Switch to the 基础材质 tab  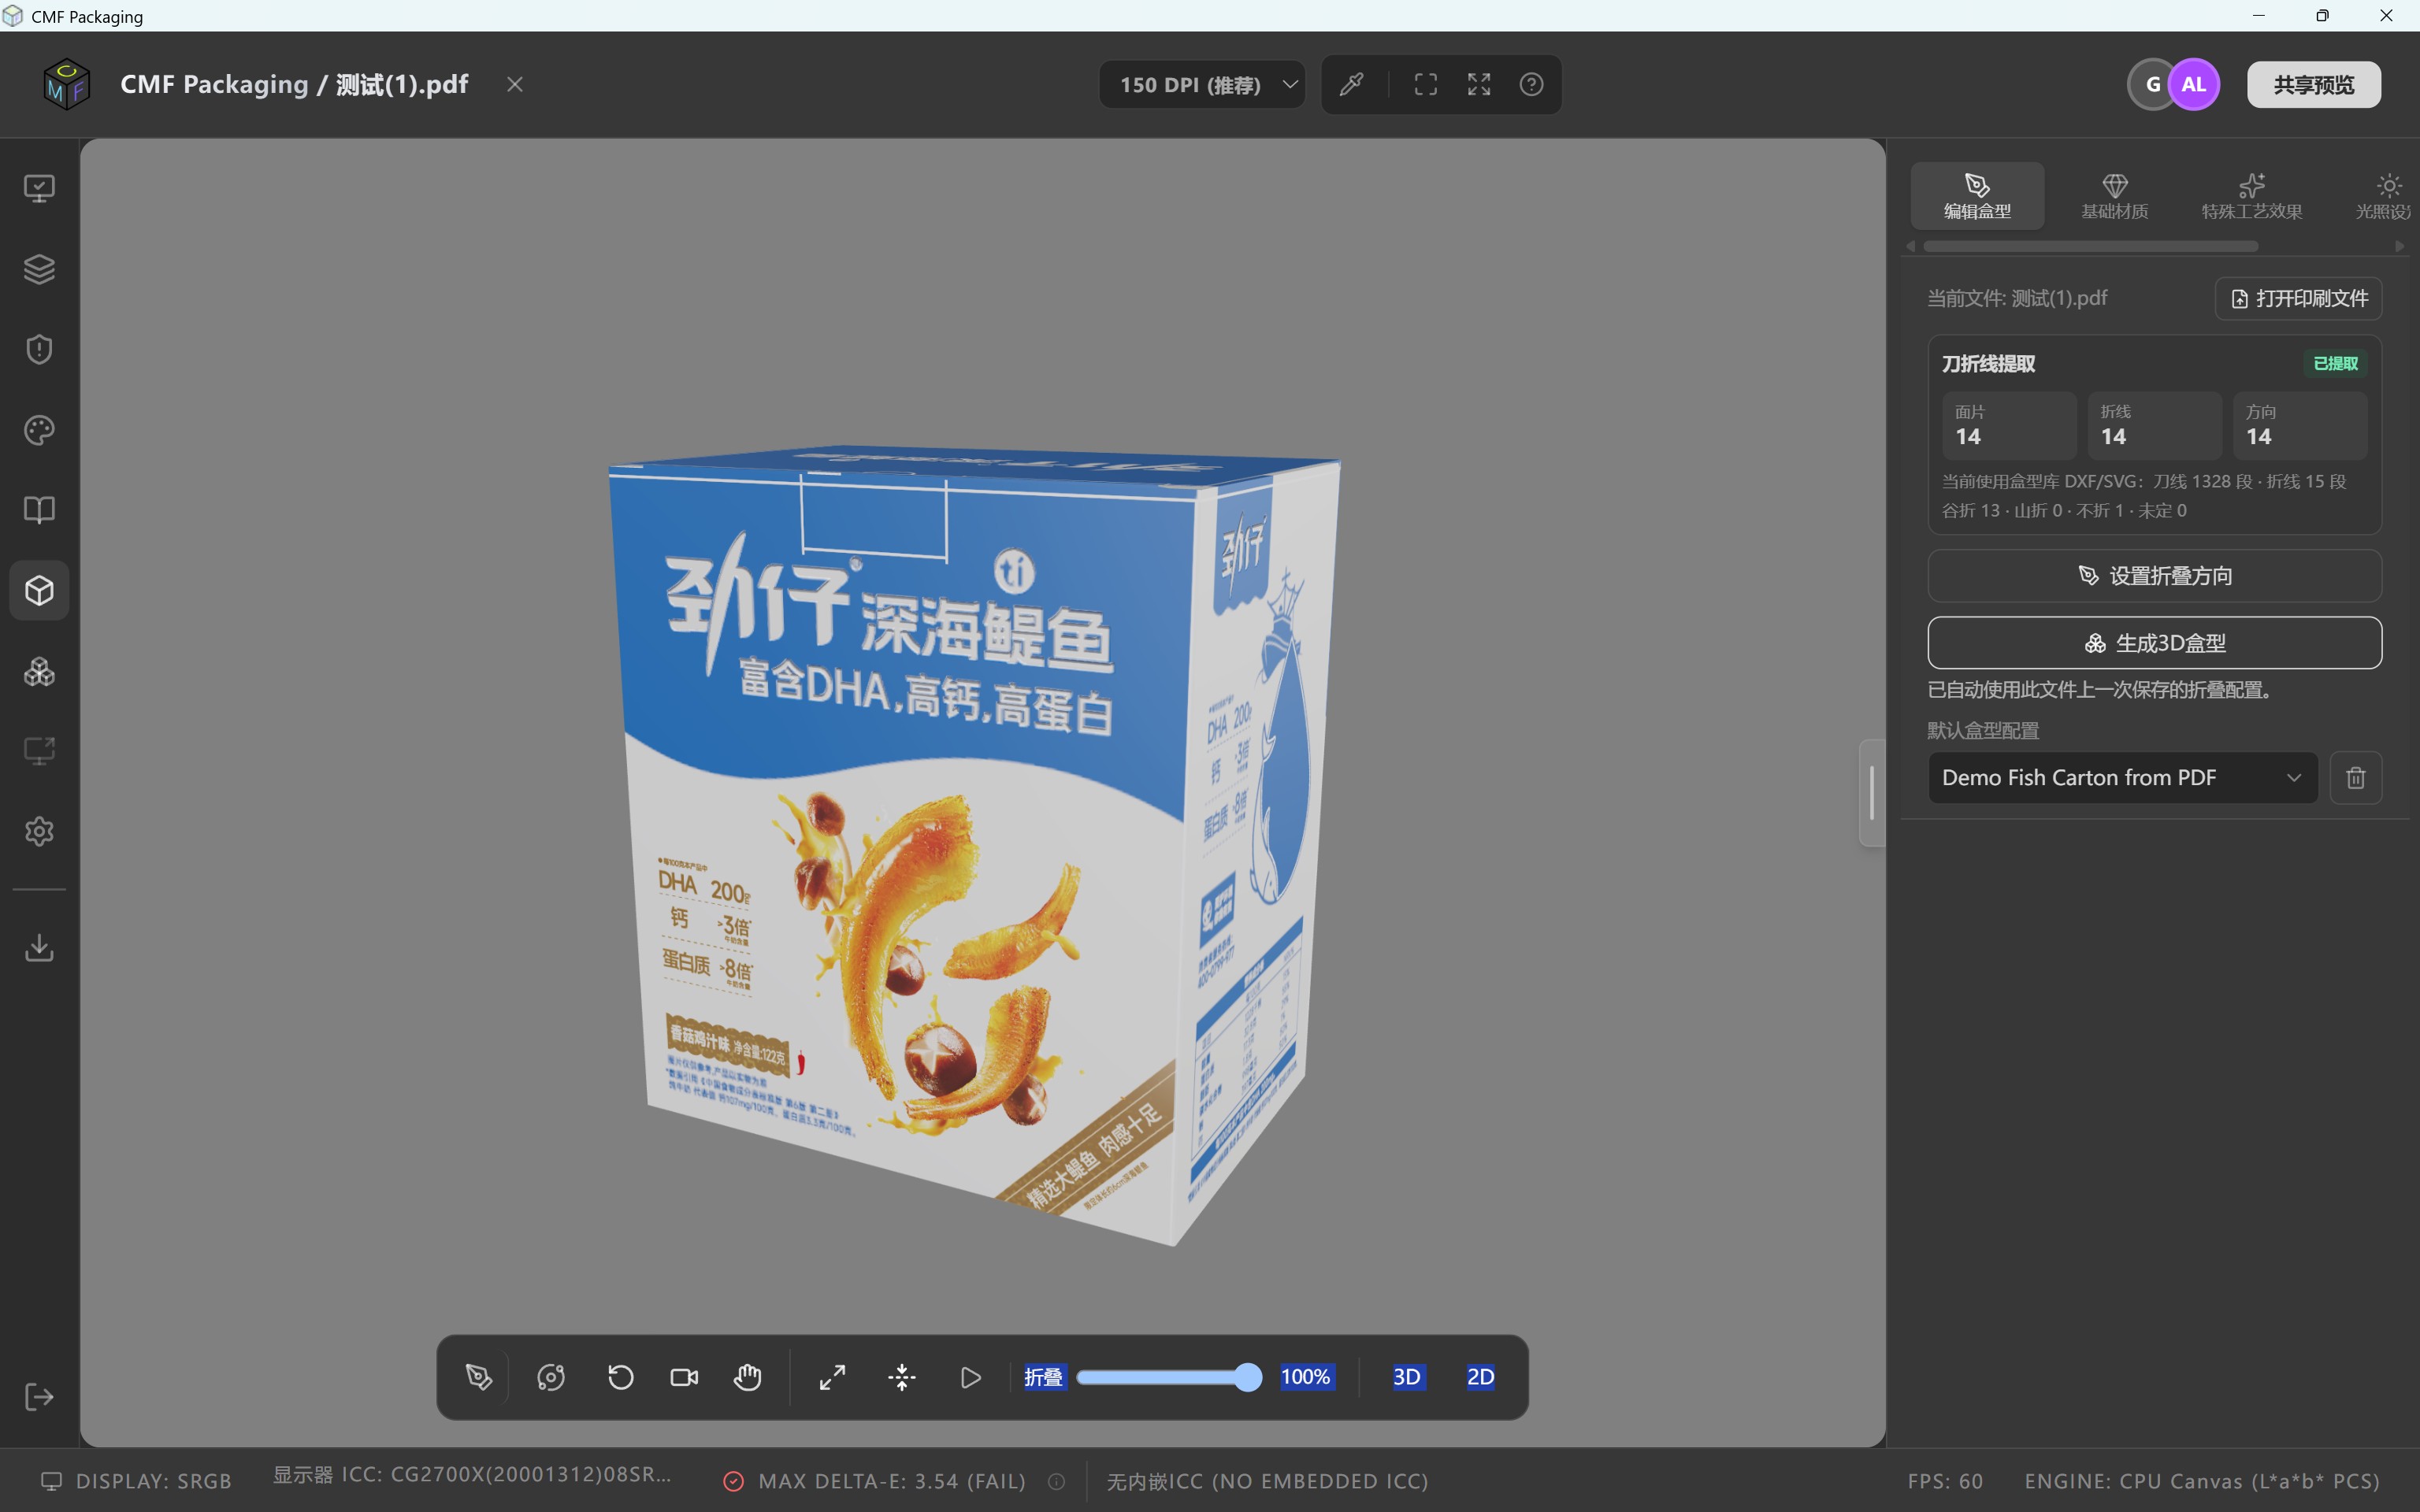[2114, 196]
